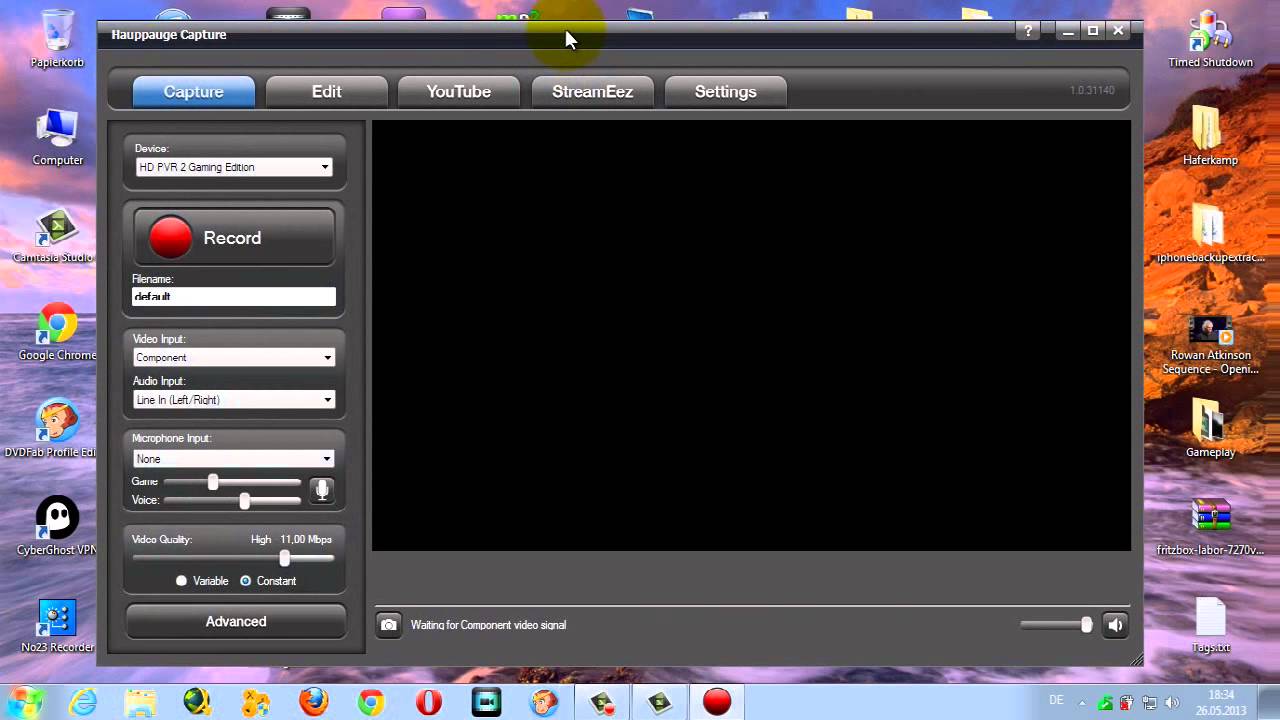
Task: Take a snapshot with the camera icon
Action: click(x=389, y=625)
